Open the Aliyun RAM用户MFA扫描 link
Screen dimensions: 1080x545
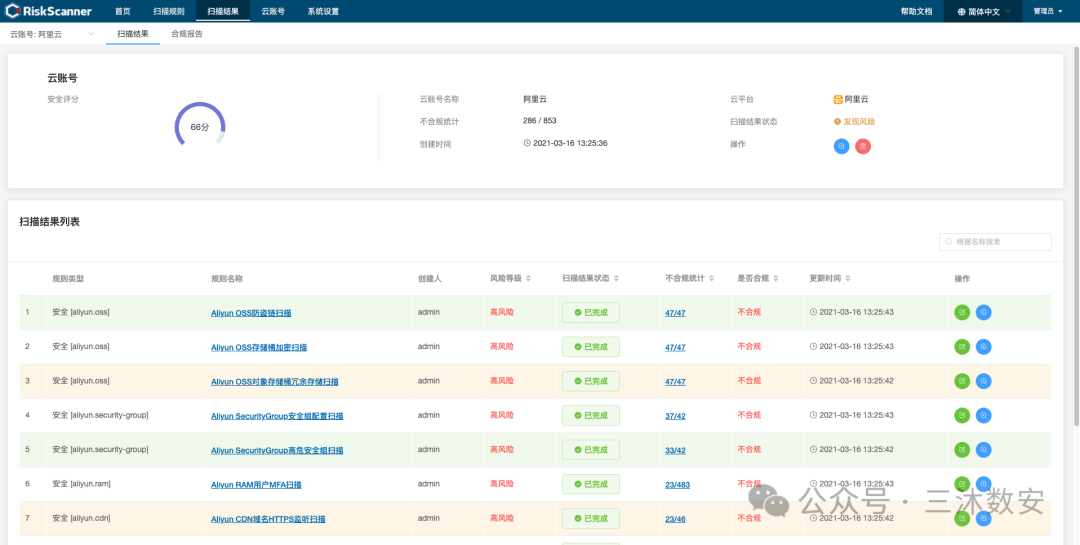pos(256,485)
